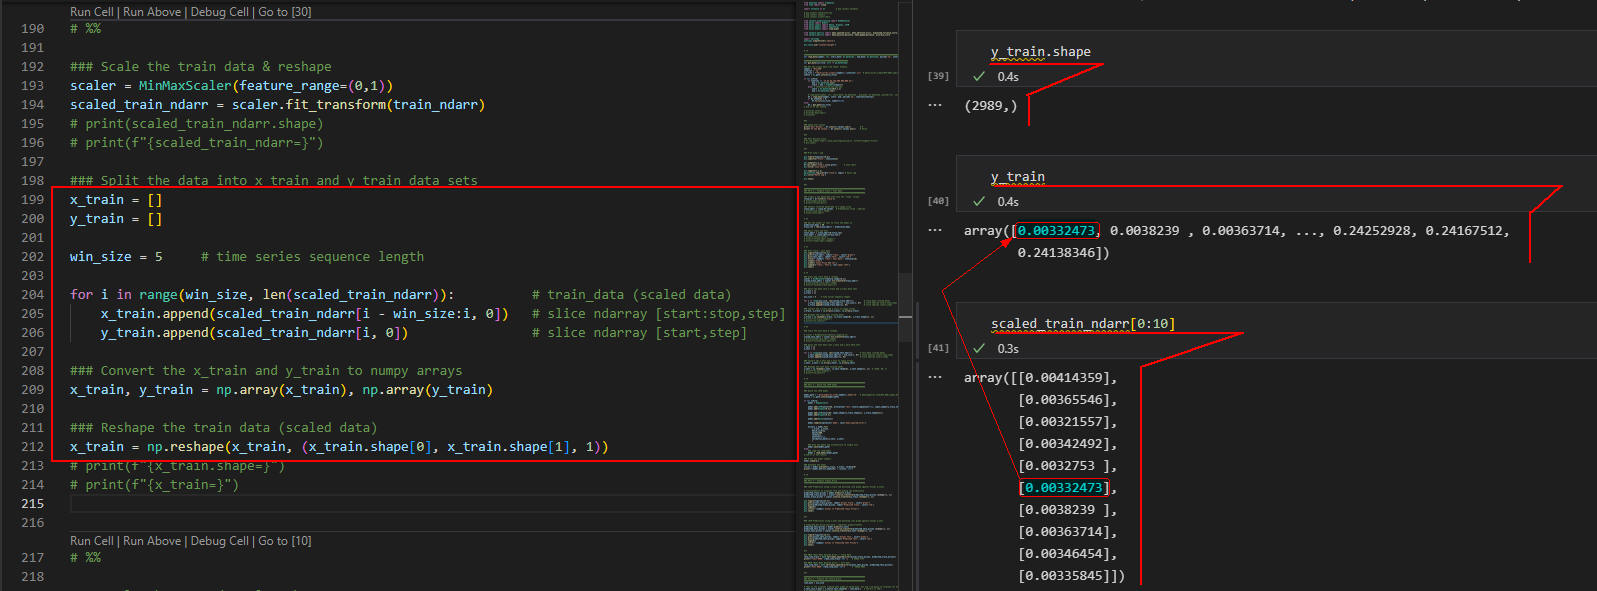Click value 0.24252928 in y_train output
Viewport: 1597px width, 591px height.
tap(1374, 231)
